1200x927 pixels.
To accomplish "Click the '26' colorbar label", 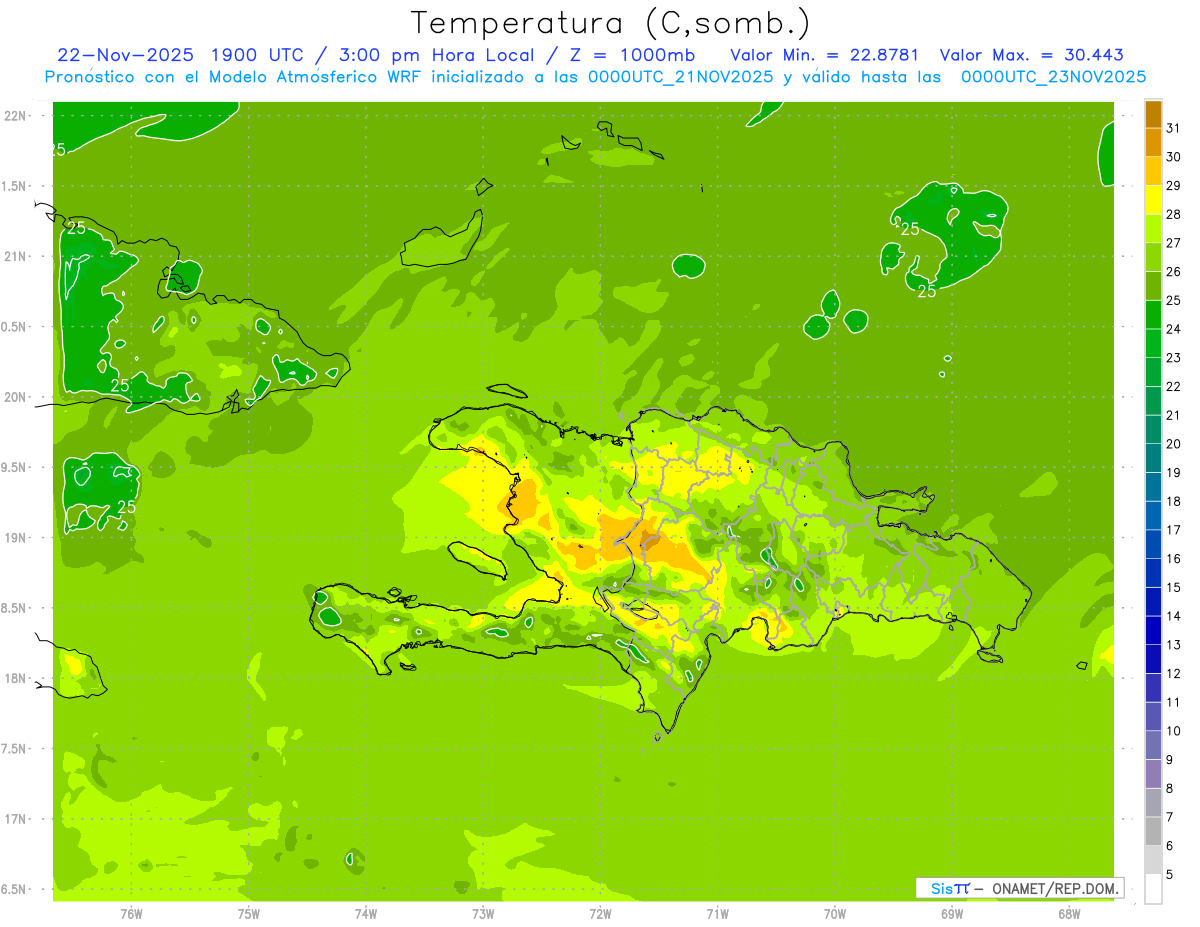I will 1174,272.
